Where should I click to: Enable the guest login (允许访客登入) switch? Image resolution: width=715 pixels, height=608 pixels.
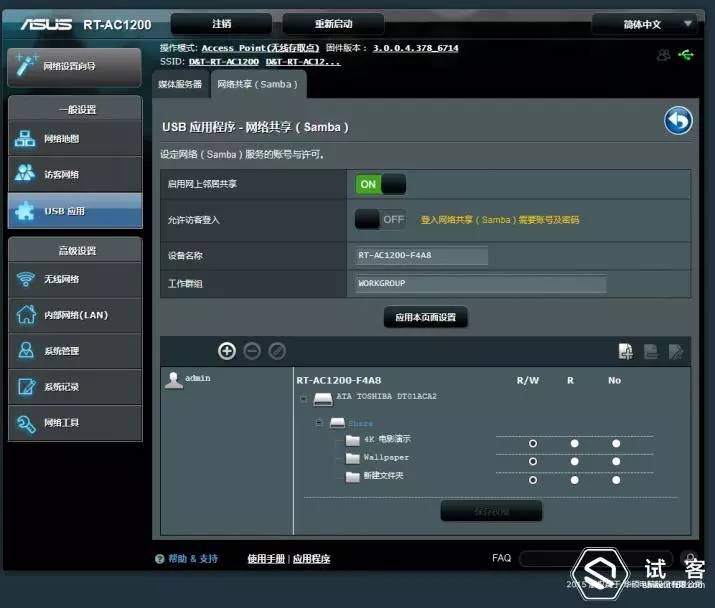[x=380, y=219]
